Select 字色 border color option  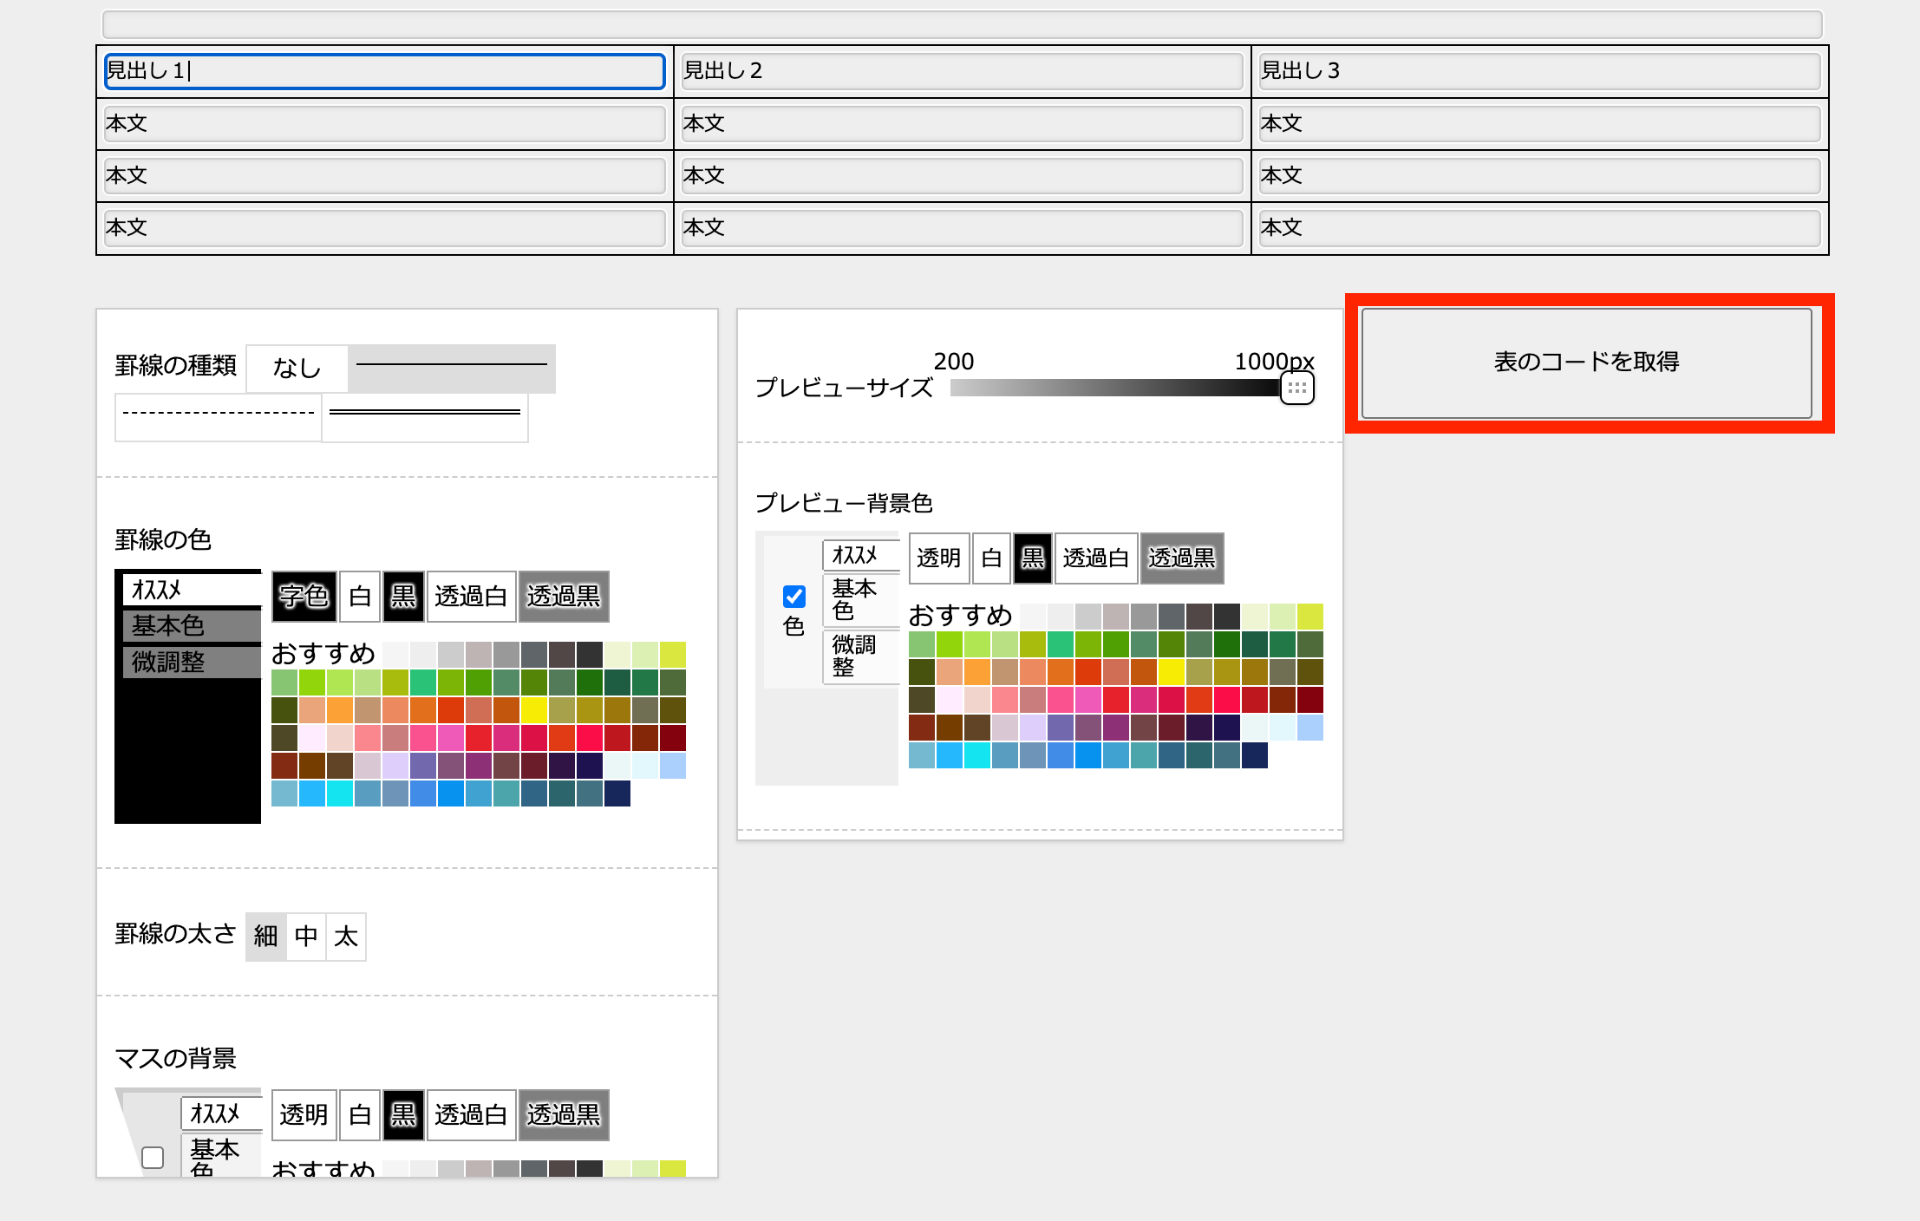(x=303, y=597)
